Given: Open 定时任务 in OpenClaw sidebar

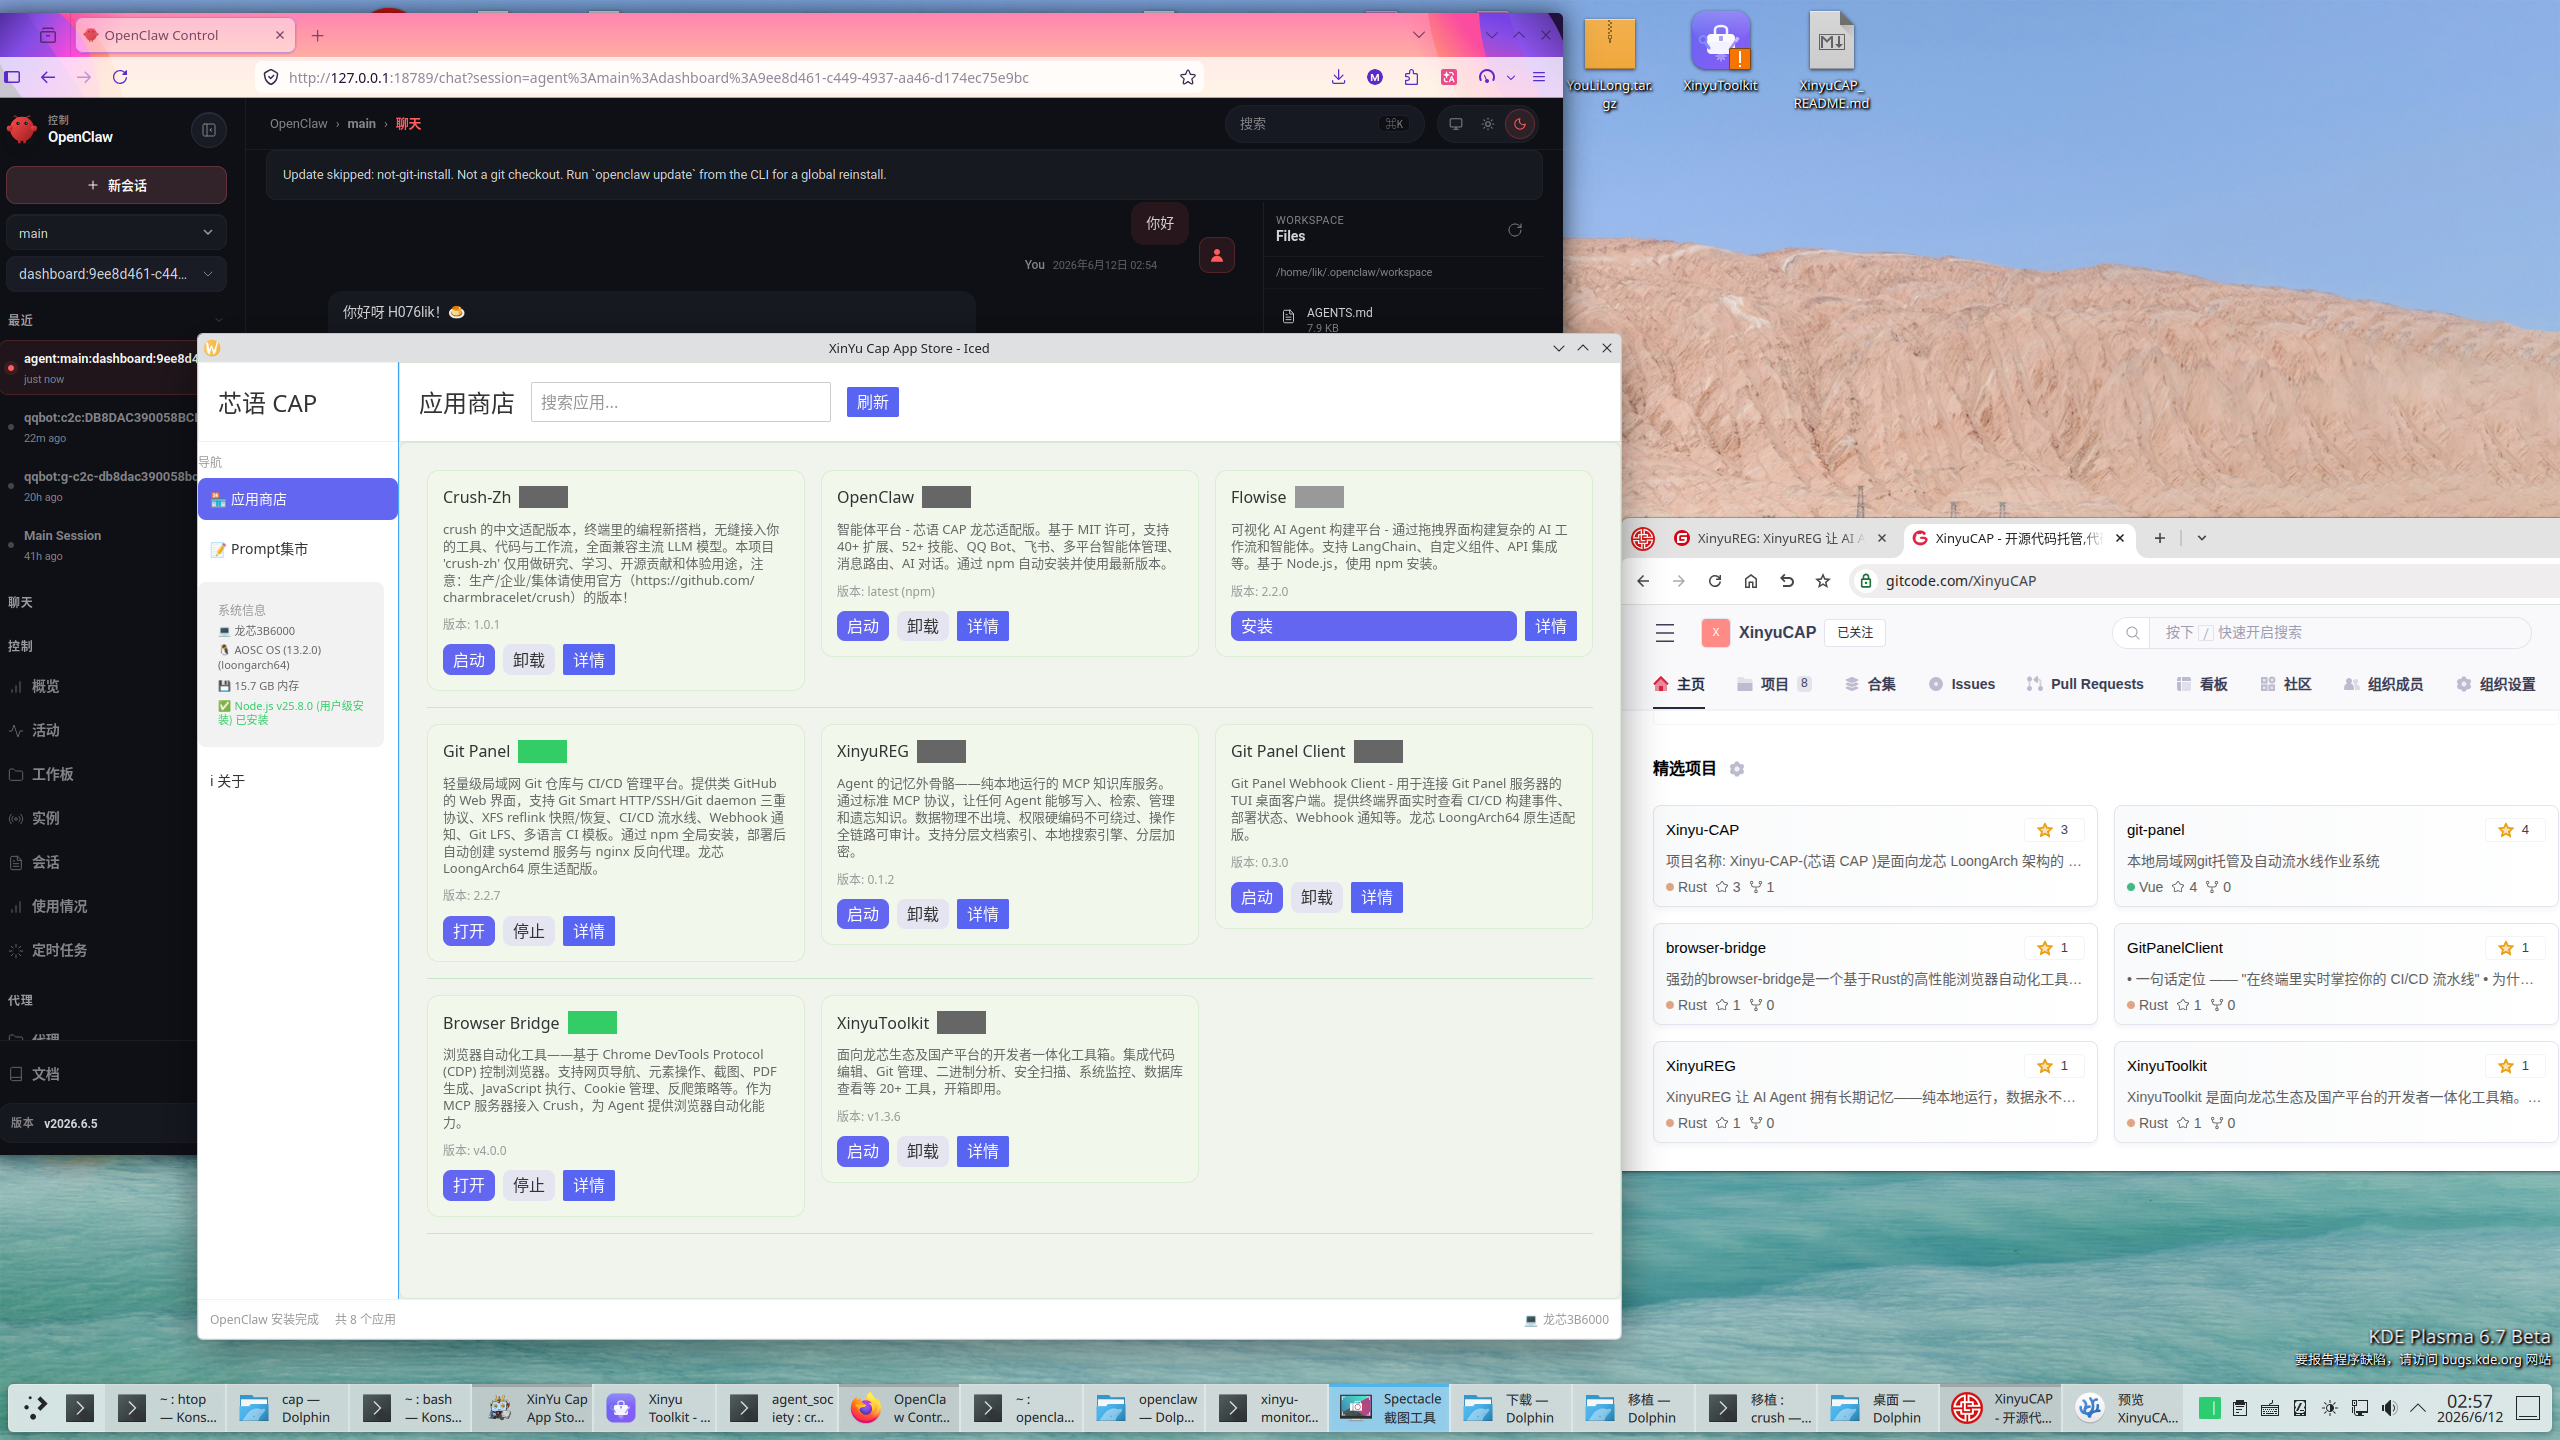Looking at the screenshot, I should coord(59,950).
